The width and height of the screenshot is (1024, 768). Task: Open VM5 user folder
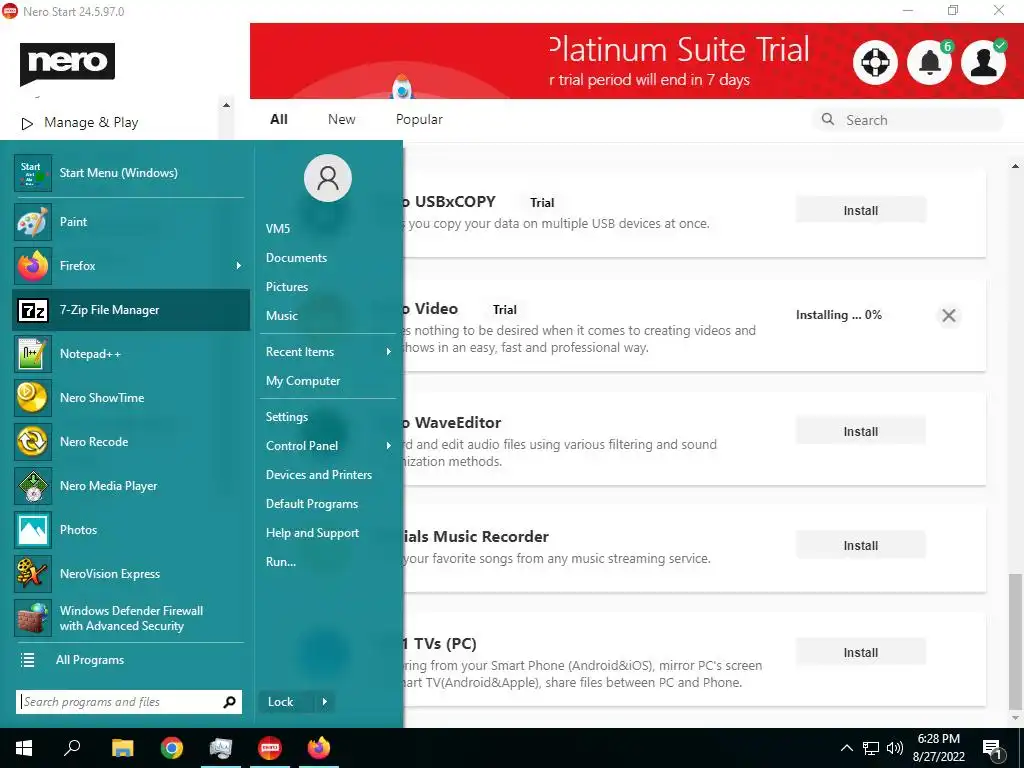coord(278,229)
